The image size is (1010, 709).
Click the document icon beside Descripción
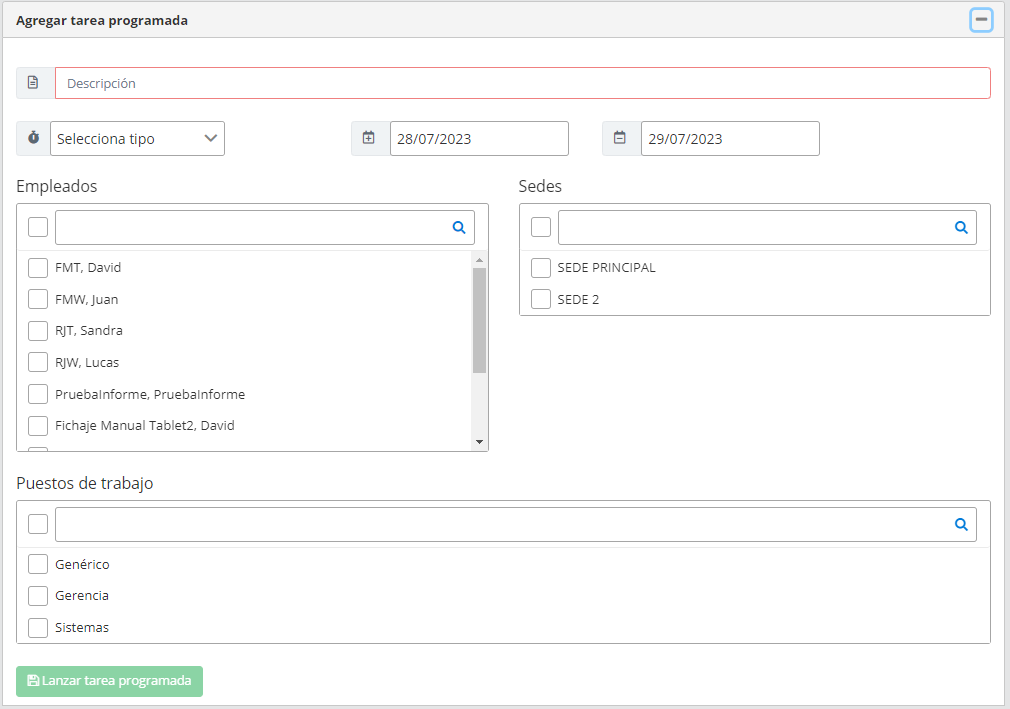(x=34, y=83)
